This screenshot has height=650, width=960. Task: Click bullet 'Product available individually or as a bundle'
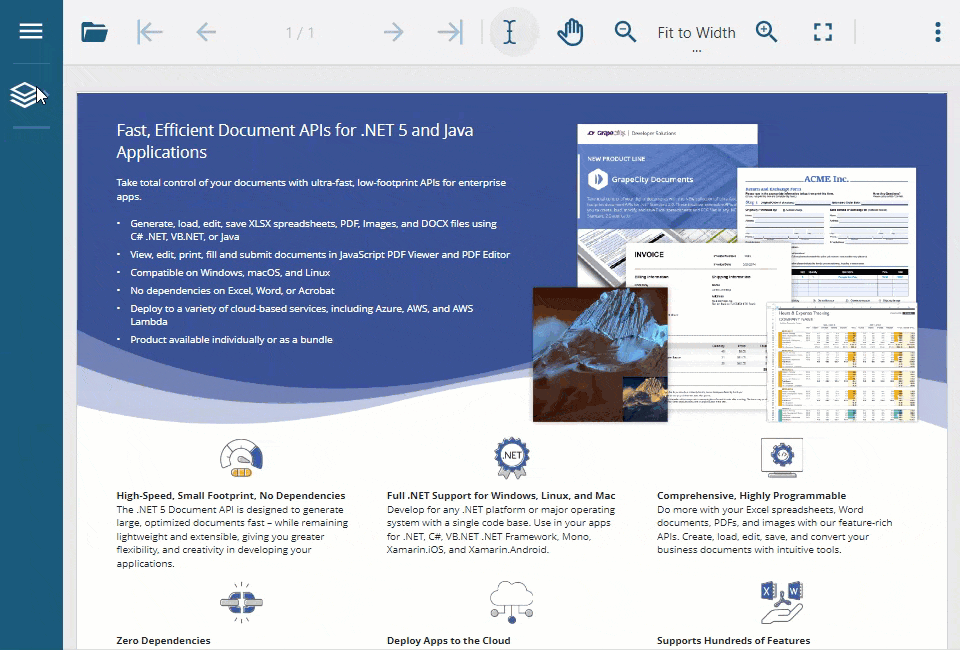click(x=231, y=339)
